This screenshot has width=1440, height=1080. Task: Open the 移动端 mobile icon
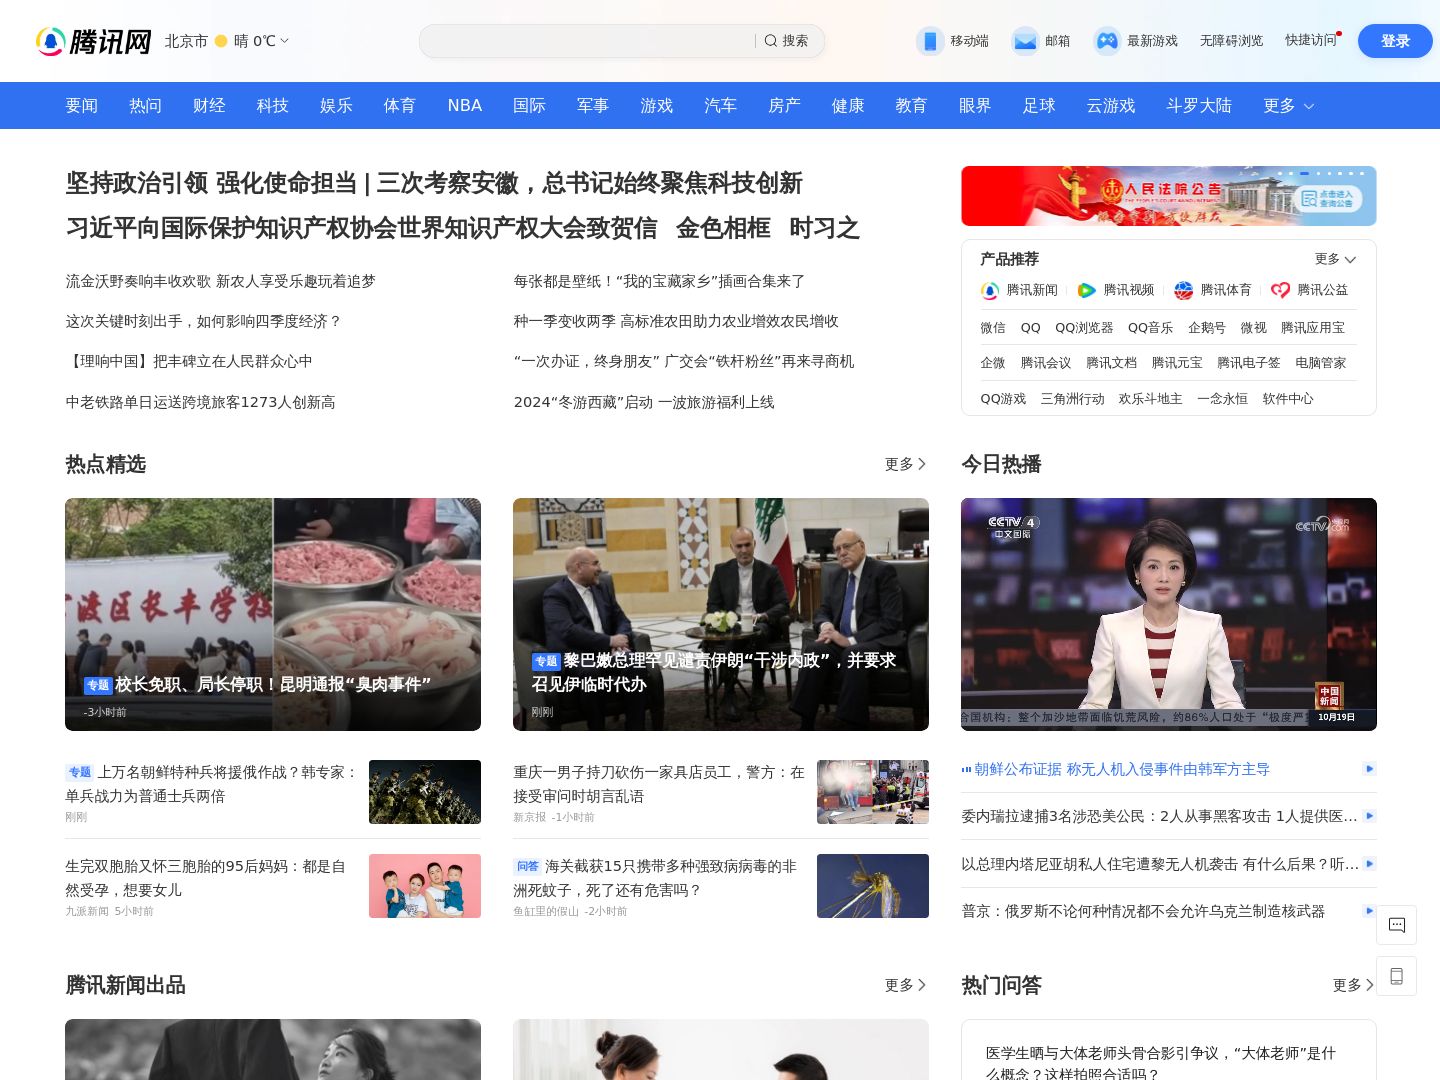930,41
